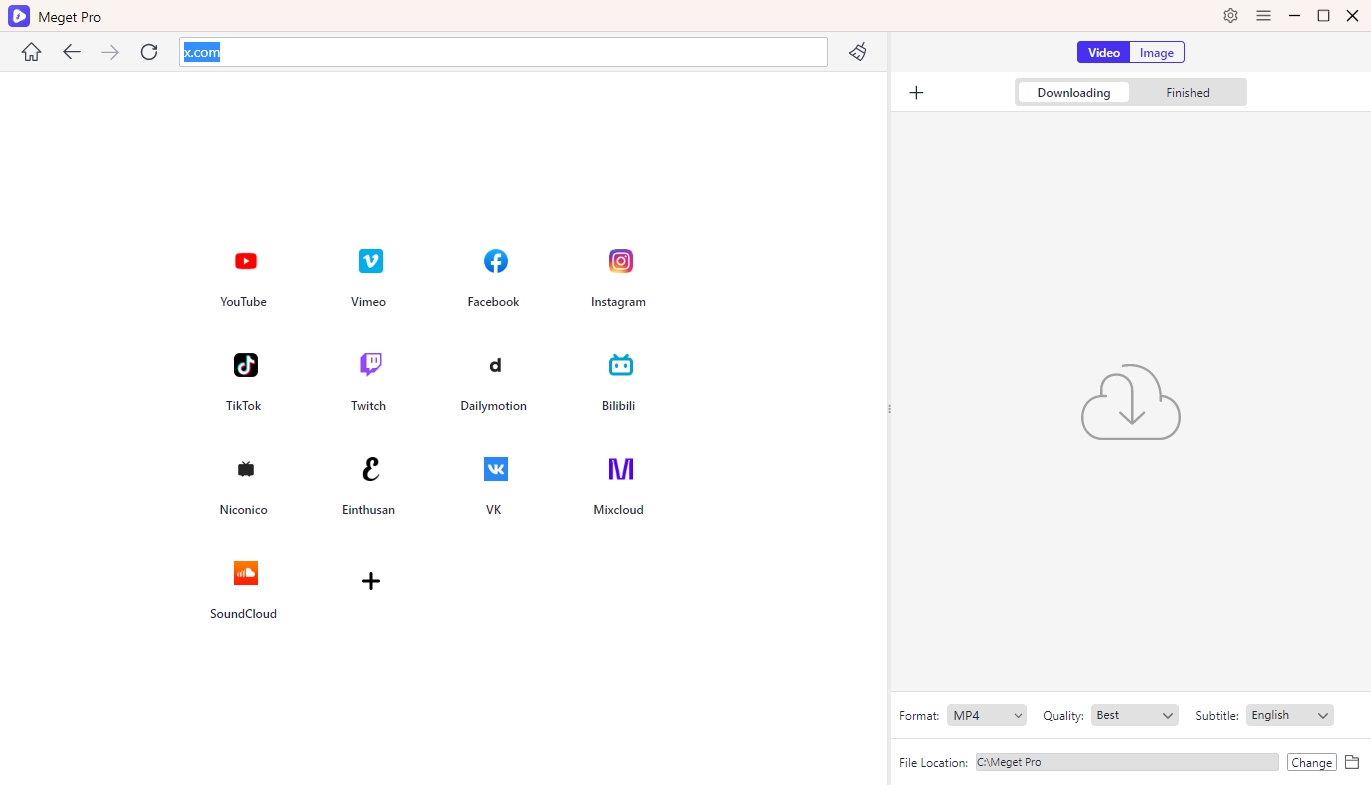
Task: Open the YouTube shortcut icon
Action: point(246,261)
